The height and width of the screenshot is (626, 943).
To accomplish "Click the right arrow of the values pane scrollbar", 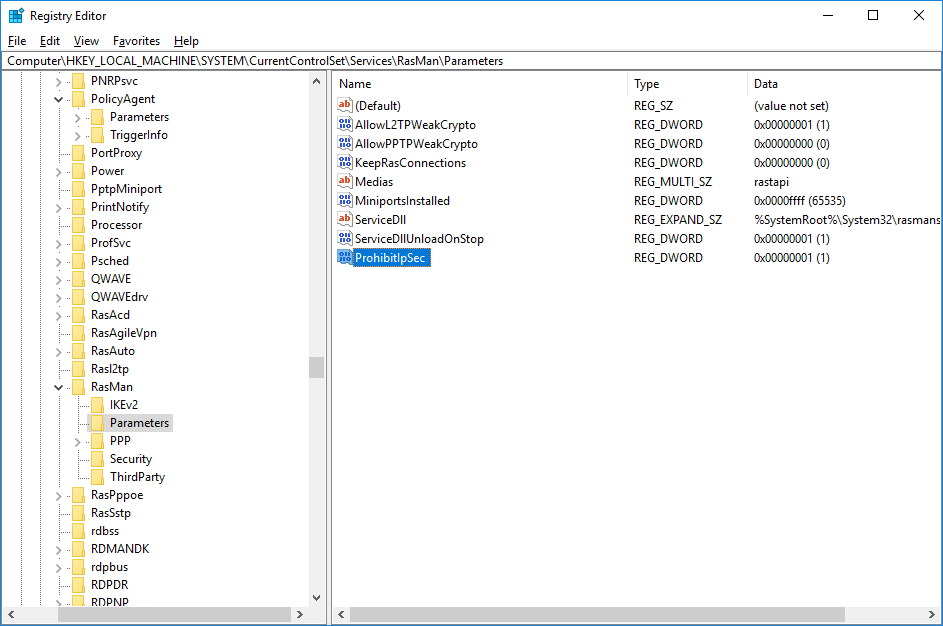I will click(x=932, y=615).
